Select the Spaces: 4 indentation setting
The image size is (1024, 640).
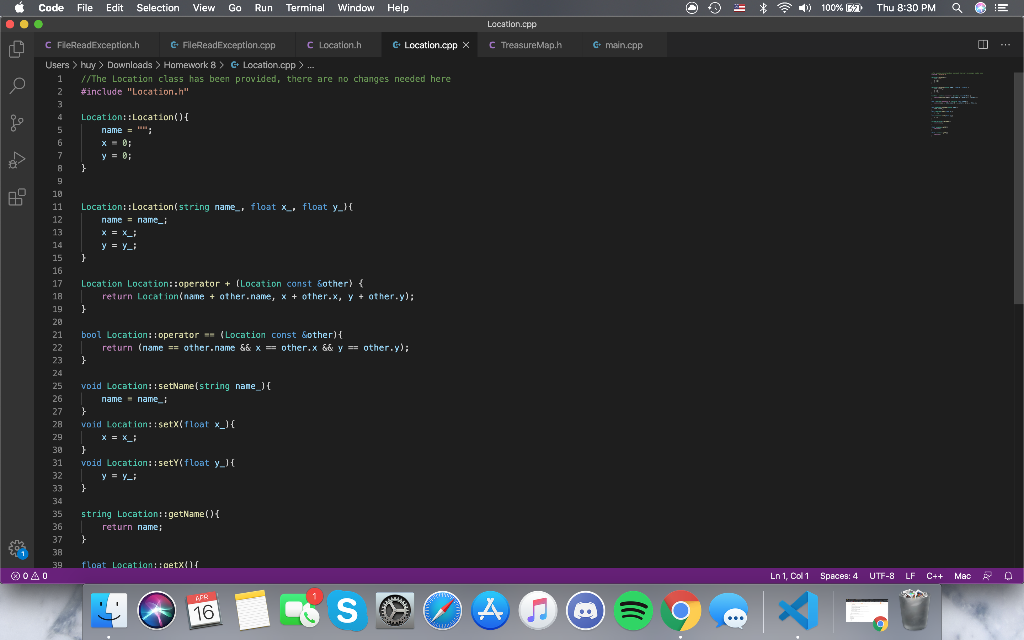click(839, 576)
